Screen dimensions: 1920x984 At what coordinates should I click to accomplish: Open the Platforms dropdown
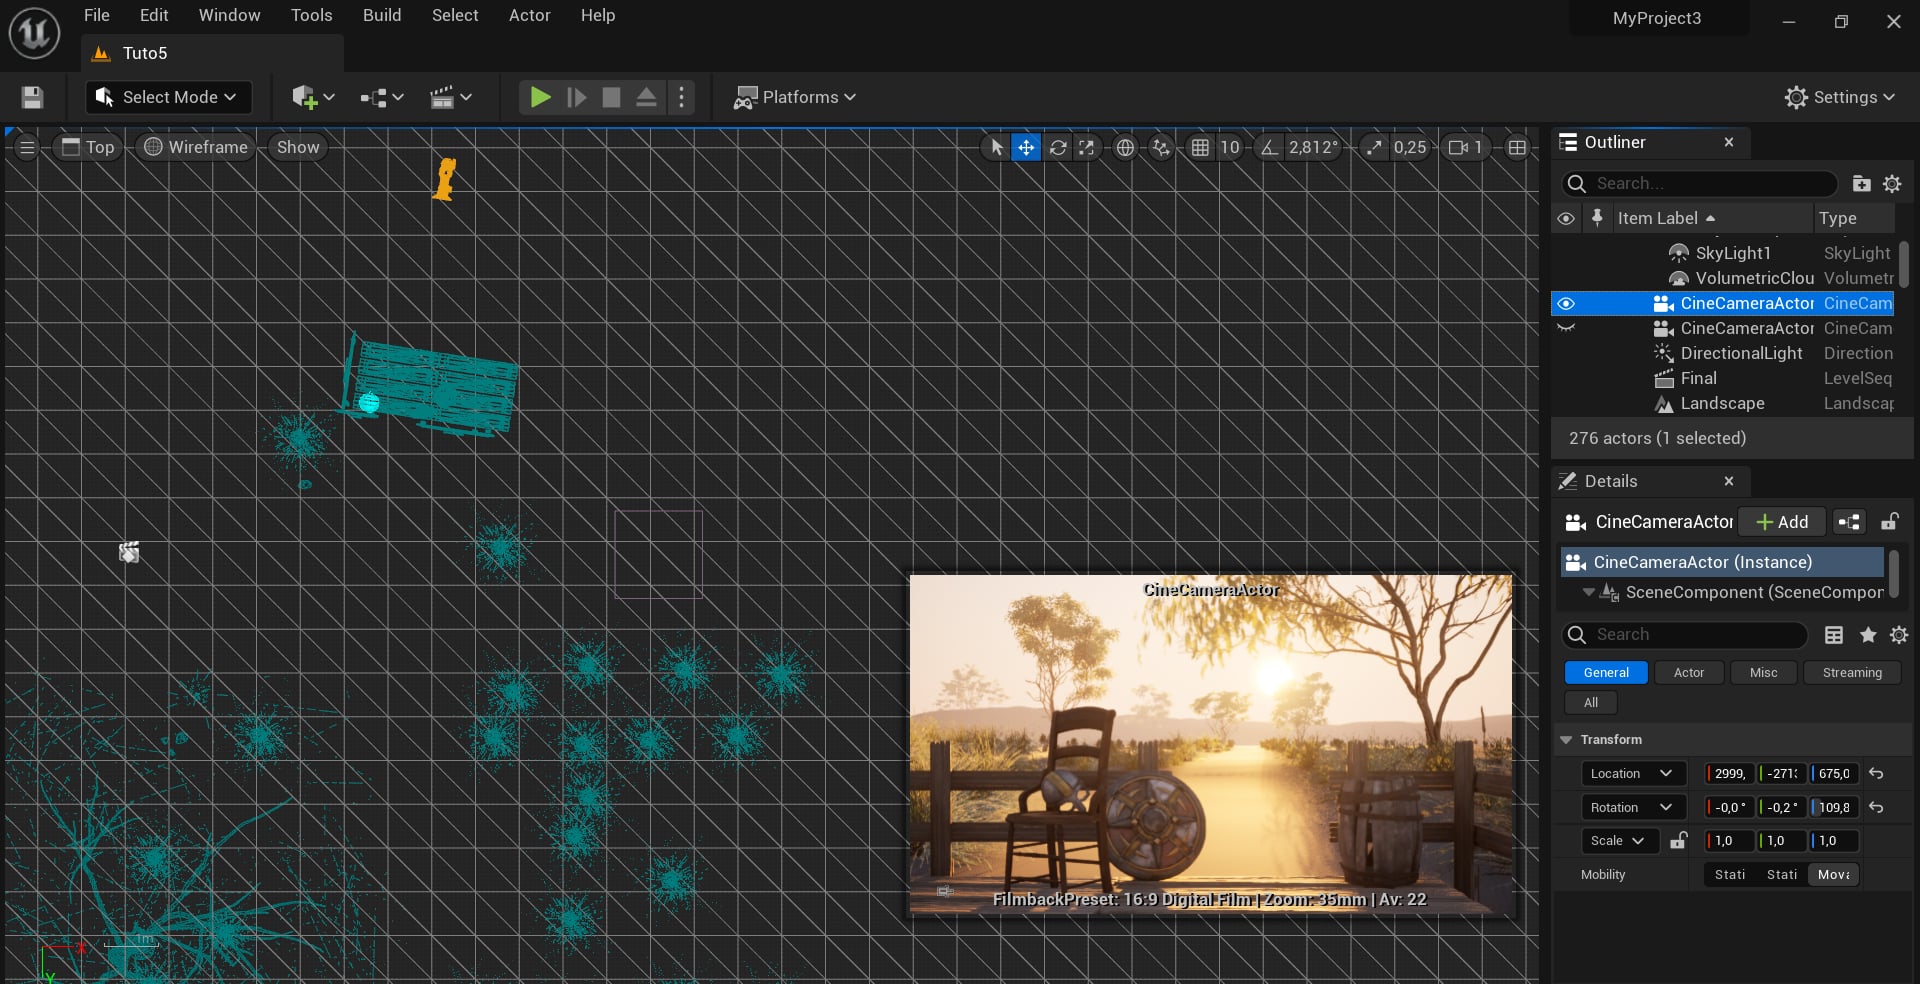[x=795, y=97]
